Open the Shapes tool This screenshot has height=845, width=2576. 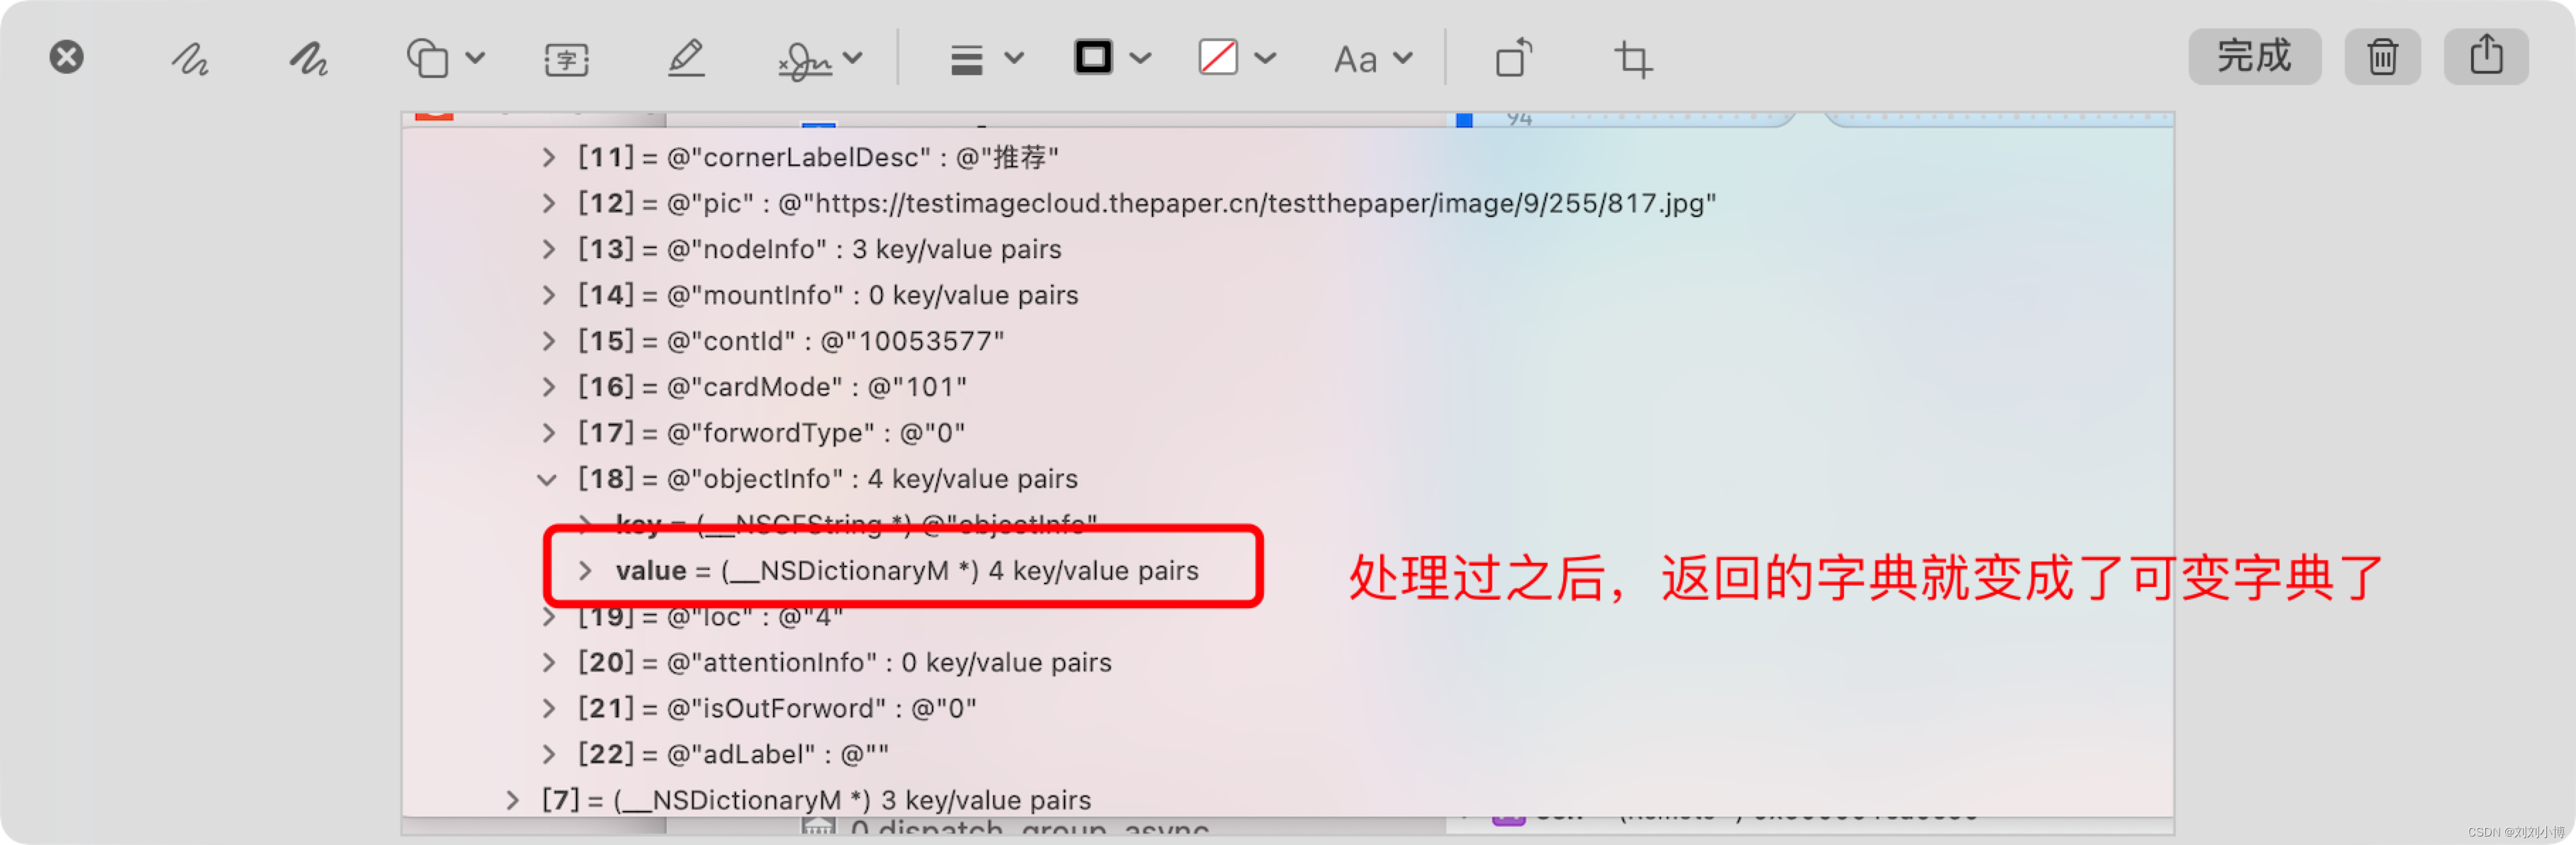click(427, 58)
